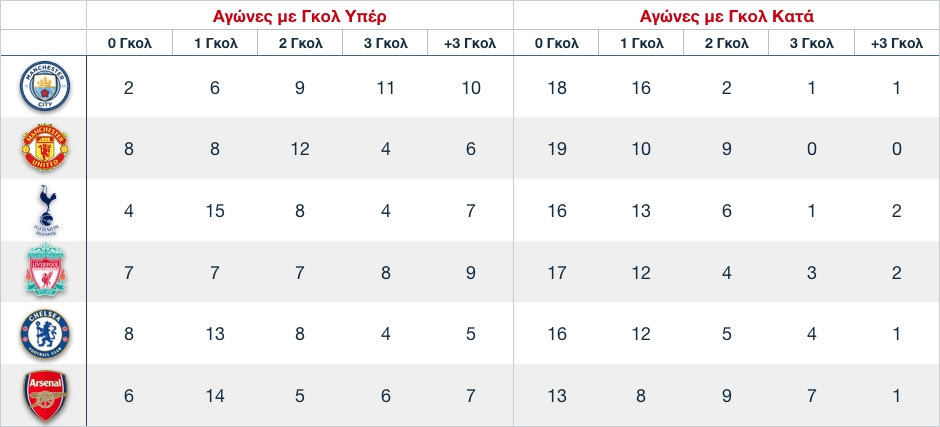The image size is (940, 427).
Task: Click the Manchester United club crest
Action: coord(43,149)
